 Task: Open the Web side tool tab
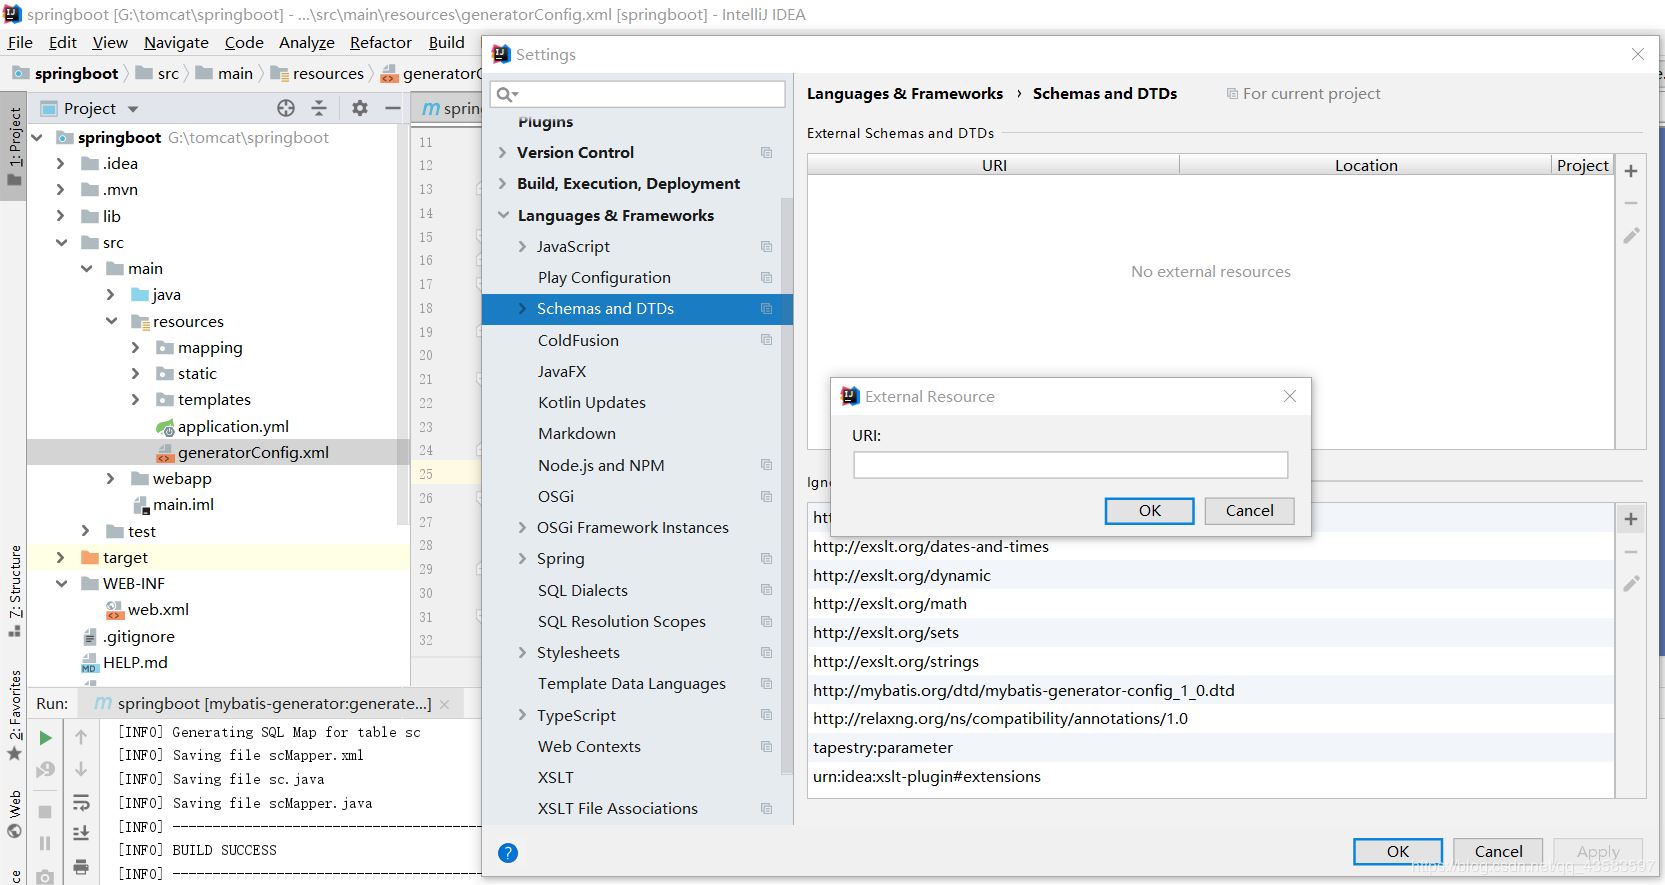pos(14,813)
